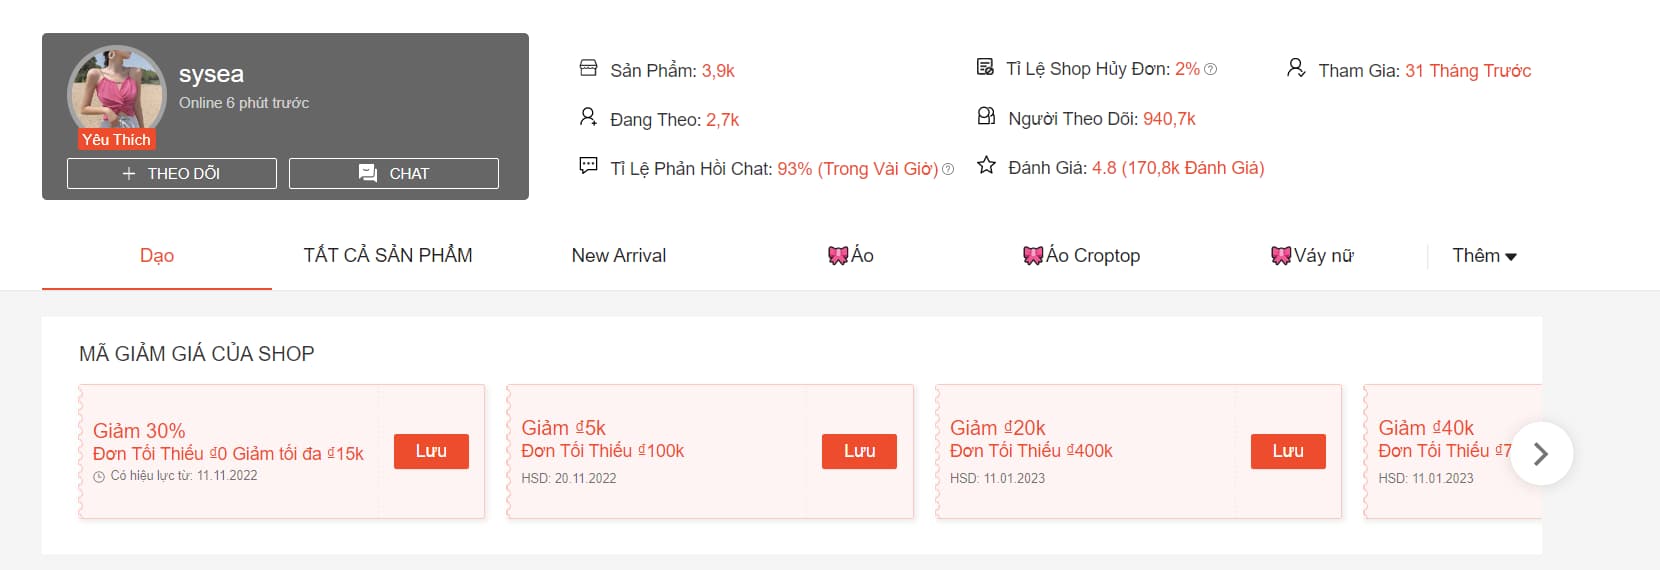Click the sysea shop avatar picture
Viewport: 1660px width, 570px height.
(x=116, y=94)
